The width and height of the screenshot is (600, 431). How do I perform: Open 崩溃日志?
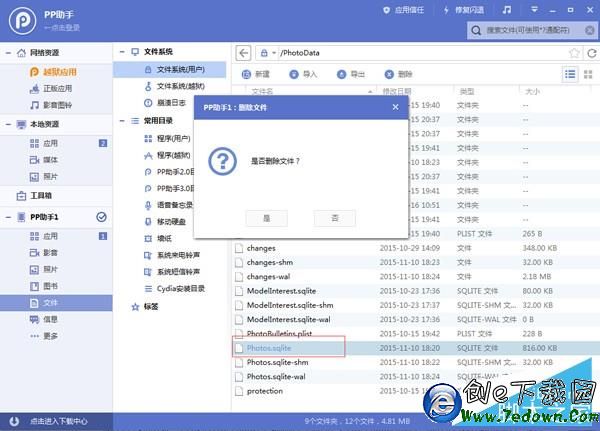pyautogui.click(x=165, y=103)
